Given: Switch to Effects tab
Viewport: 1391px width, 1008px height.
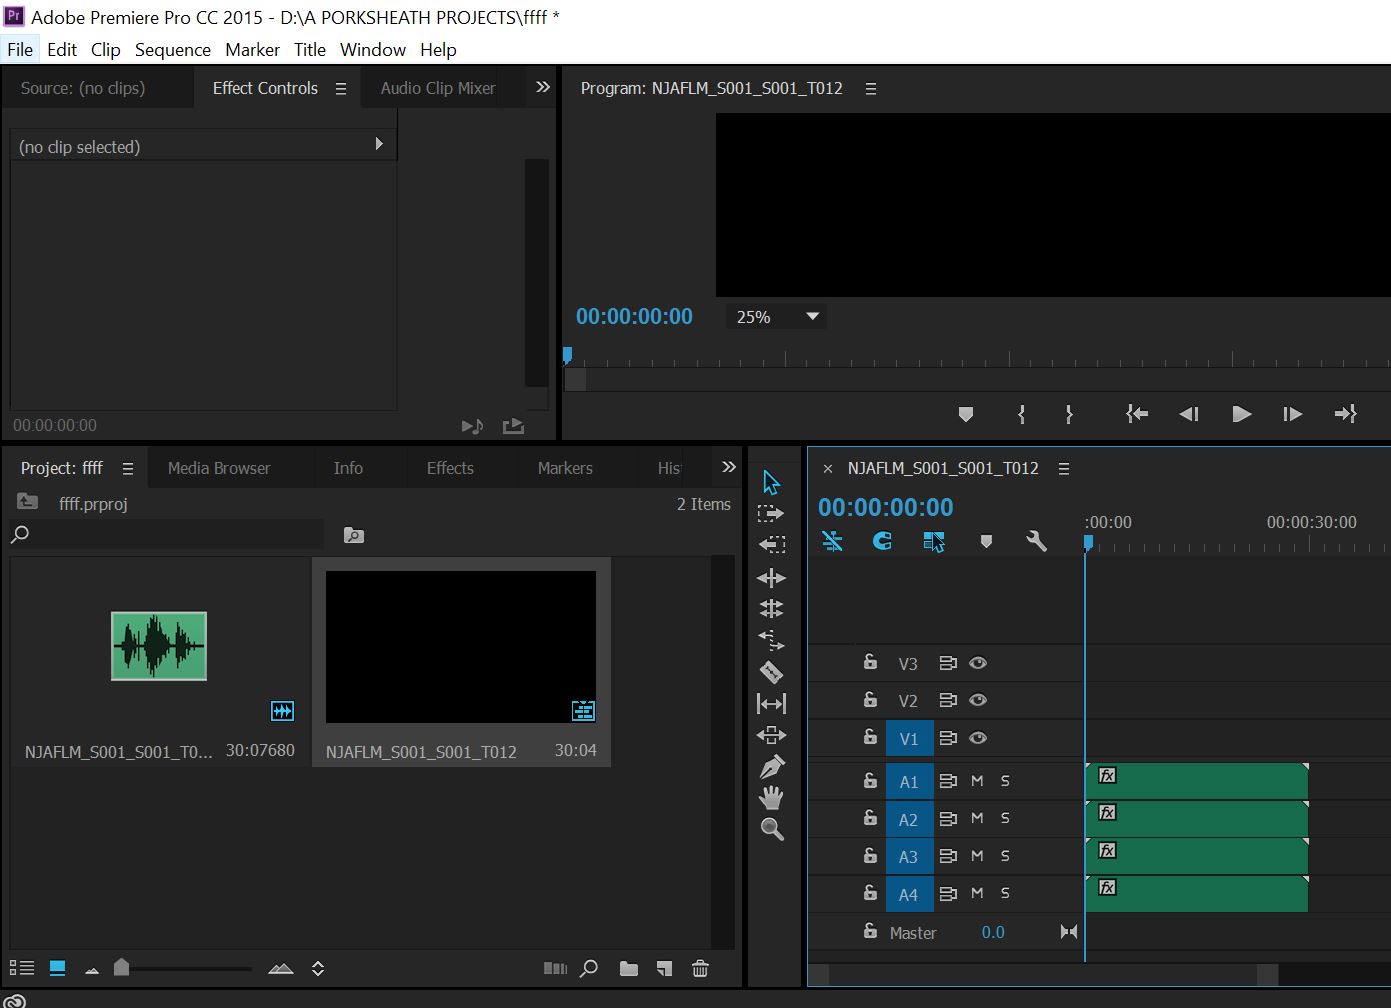Looking at the screenshot, I should [450, 468].
